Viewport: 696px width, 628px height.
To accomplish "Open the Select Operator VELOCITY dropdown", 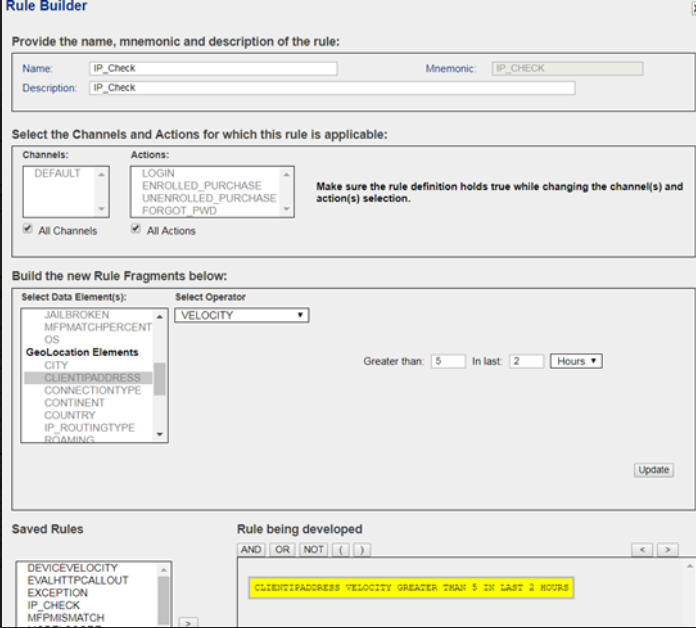I will pyautogui.click(x=241, y=315).
